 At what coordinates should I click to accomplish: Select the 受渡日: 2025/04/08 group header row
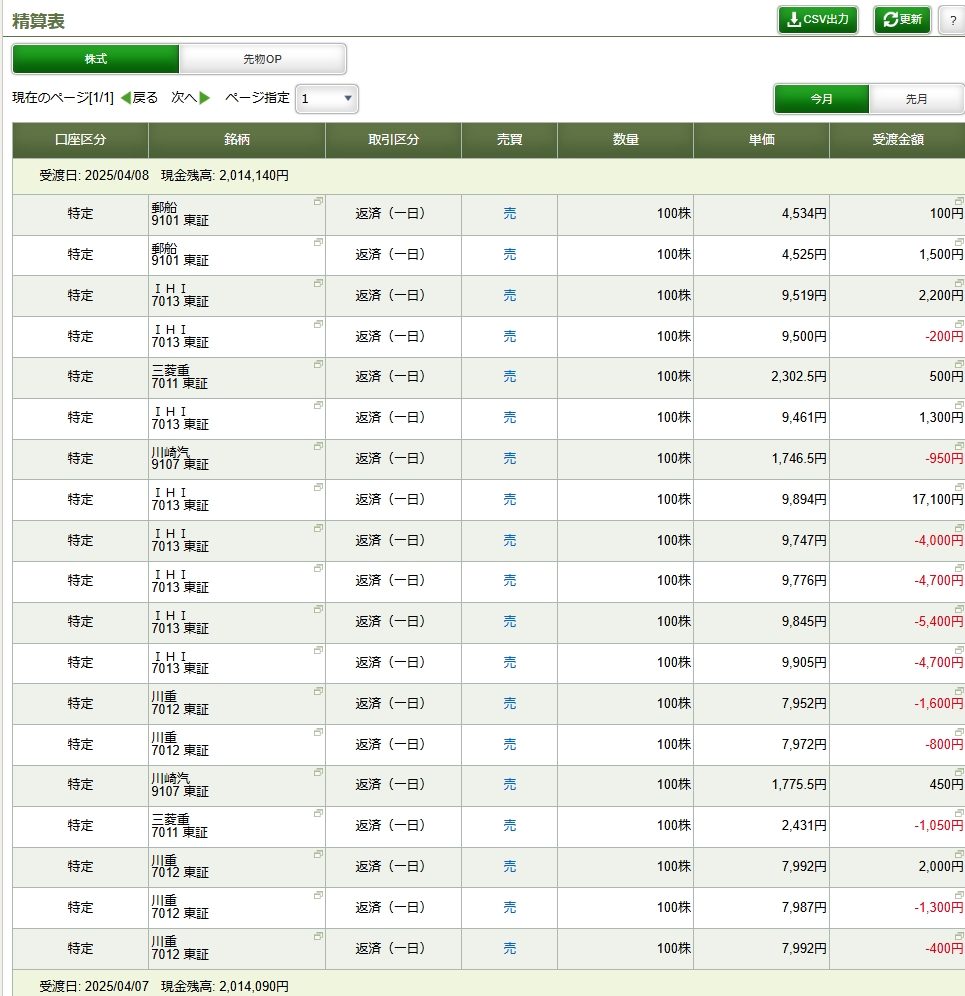click(489, 176)
